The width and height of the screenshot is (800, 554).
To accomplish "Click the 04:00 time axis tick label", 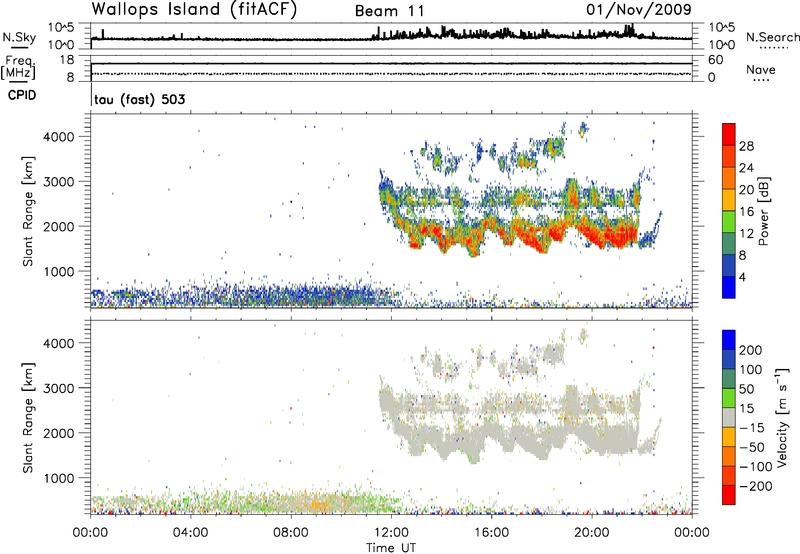I will click(191, 533).
